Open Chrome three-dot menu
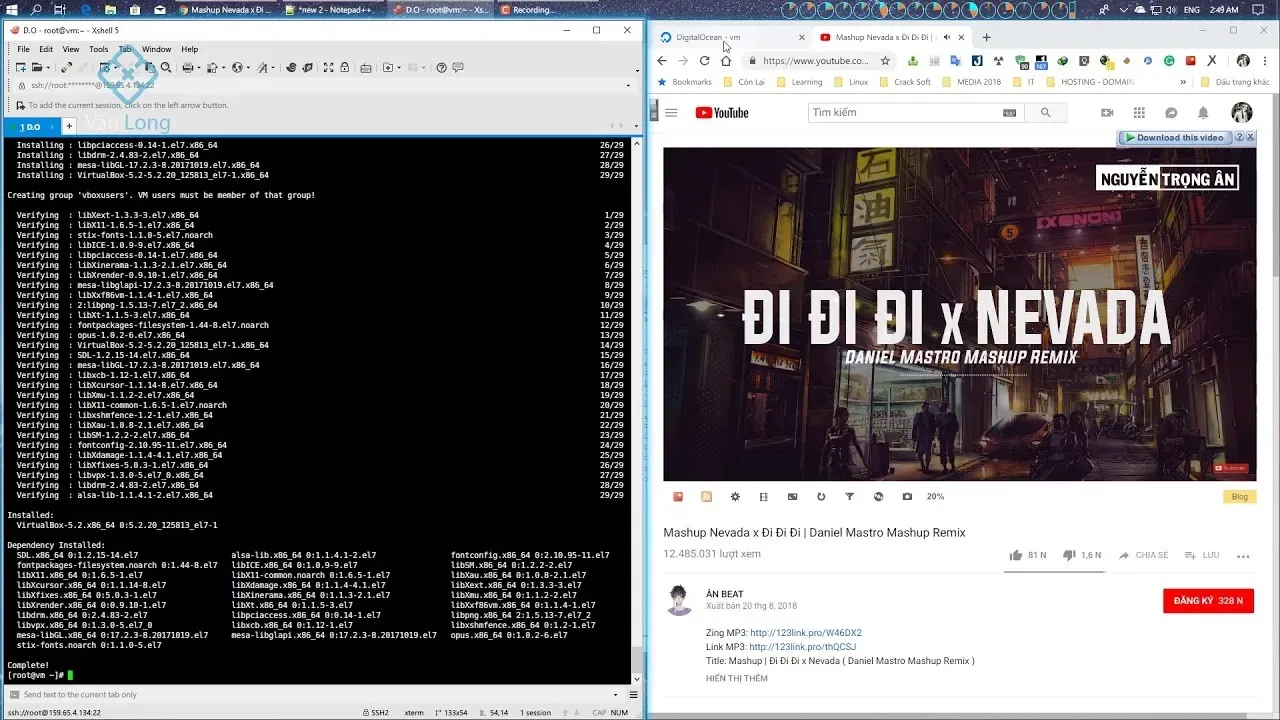 coord(1267,61)
